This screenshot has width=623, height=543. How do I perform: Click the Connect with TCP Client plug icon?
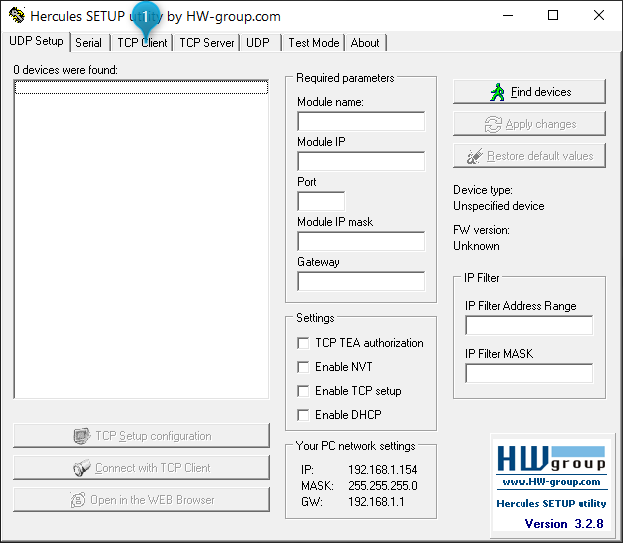point(82,468)
